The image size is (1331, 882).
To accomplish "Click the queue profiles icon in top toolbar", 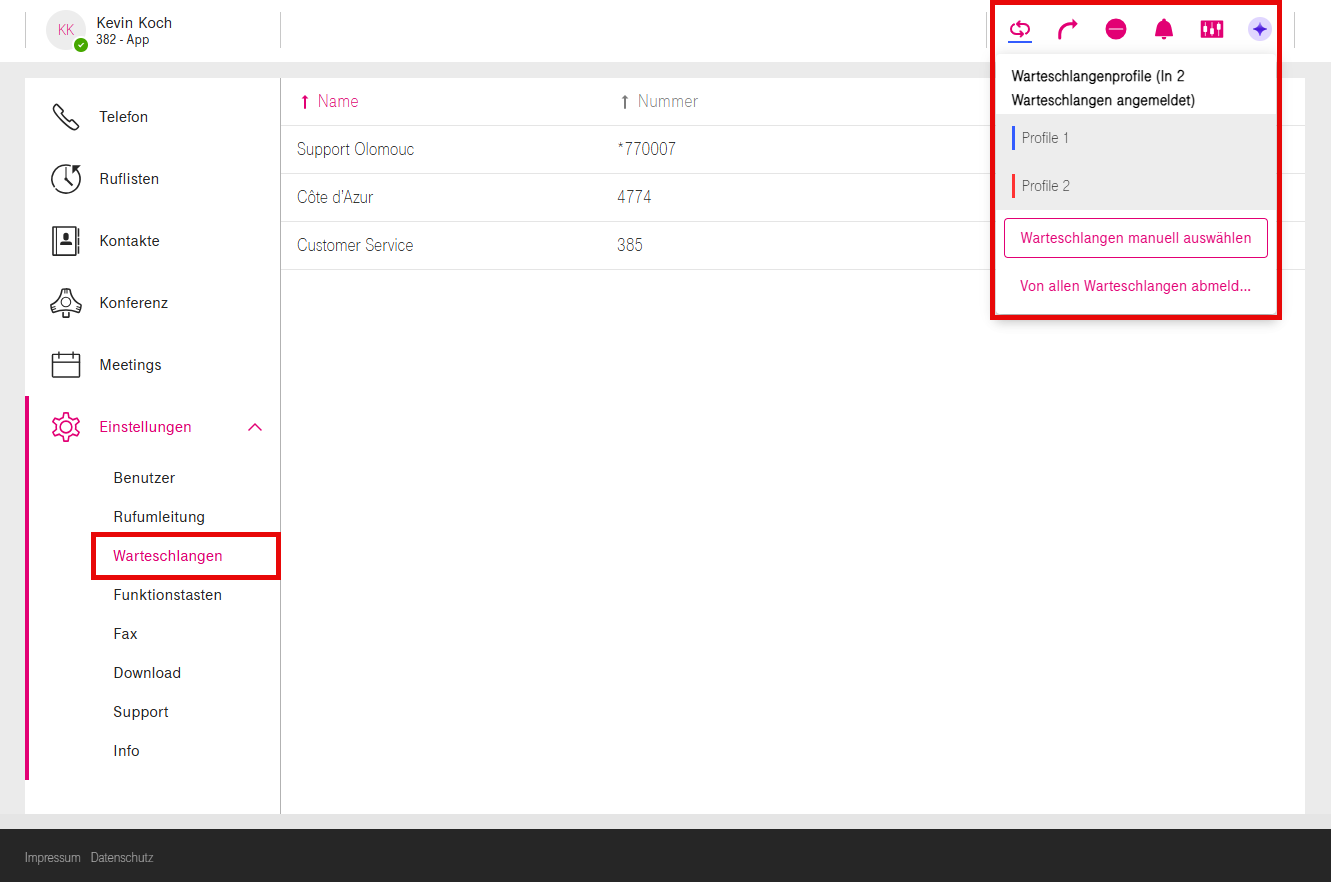I will (1020, 30).
